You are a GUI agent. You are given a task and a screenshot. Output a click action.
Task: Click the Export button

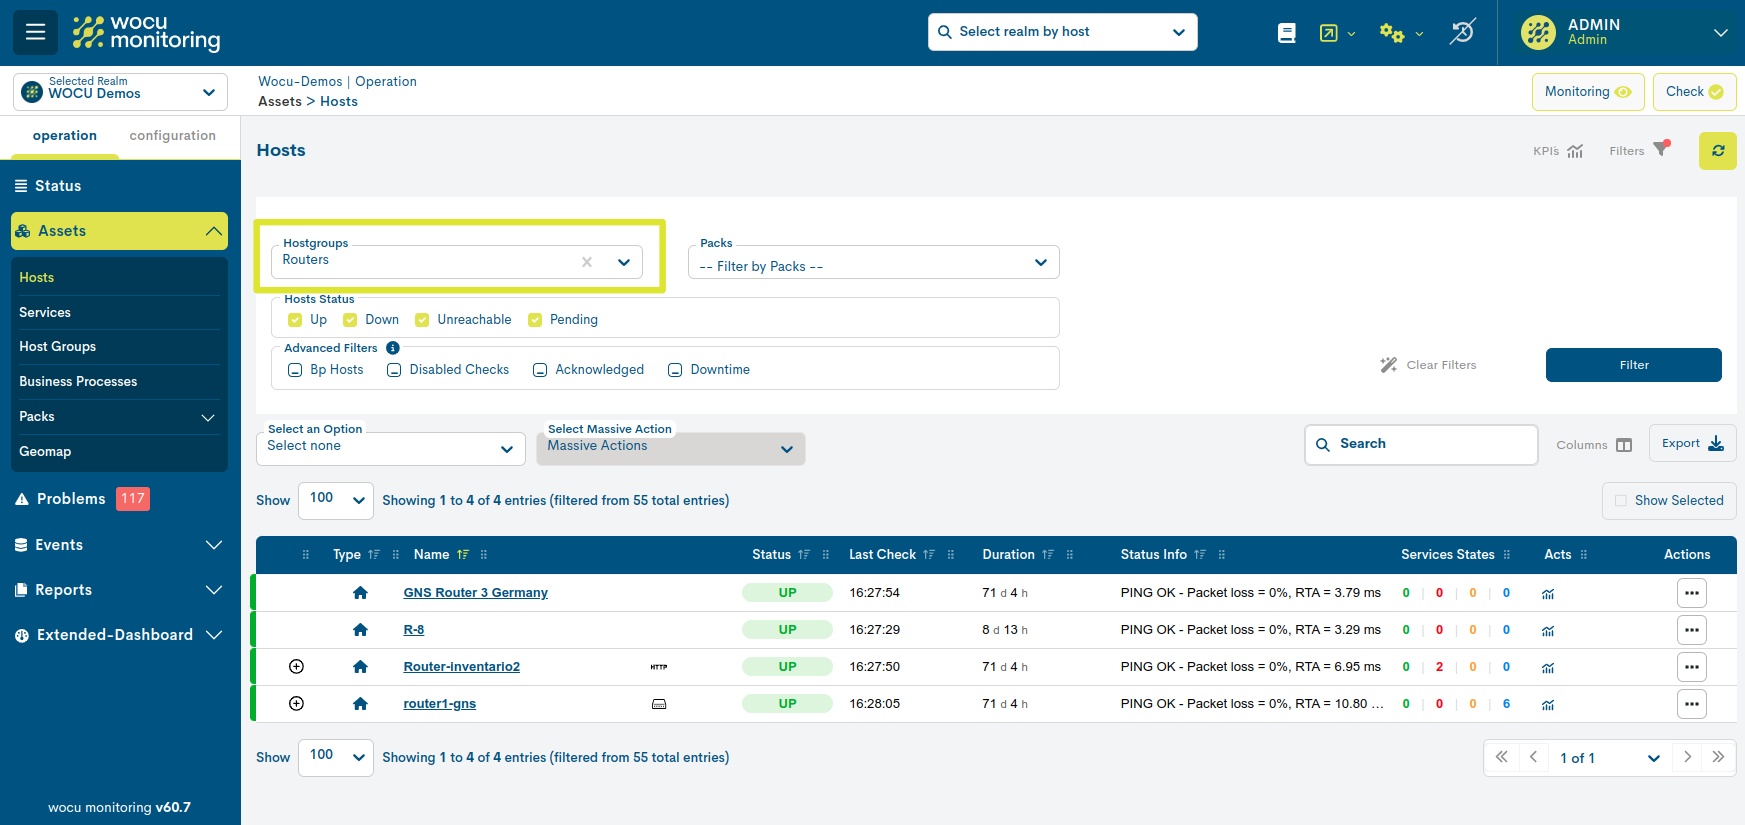coord(1692,443)
